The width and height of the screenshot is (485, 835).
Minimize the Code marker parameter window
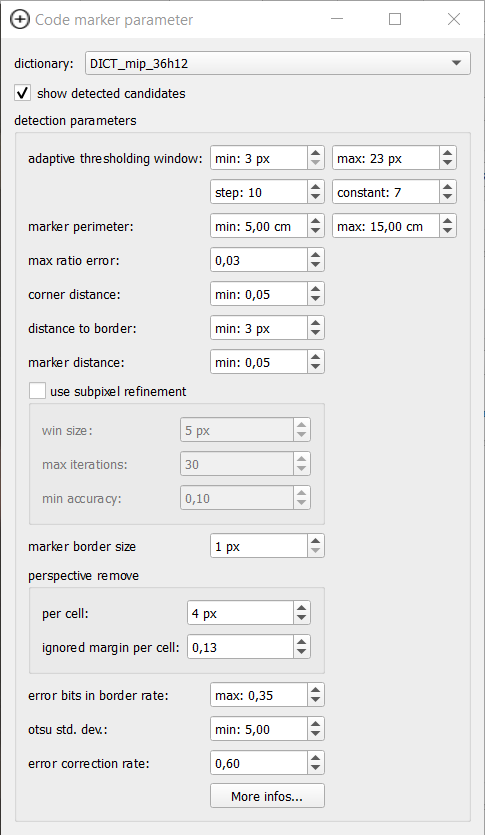pos(336,20)
